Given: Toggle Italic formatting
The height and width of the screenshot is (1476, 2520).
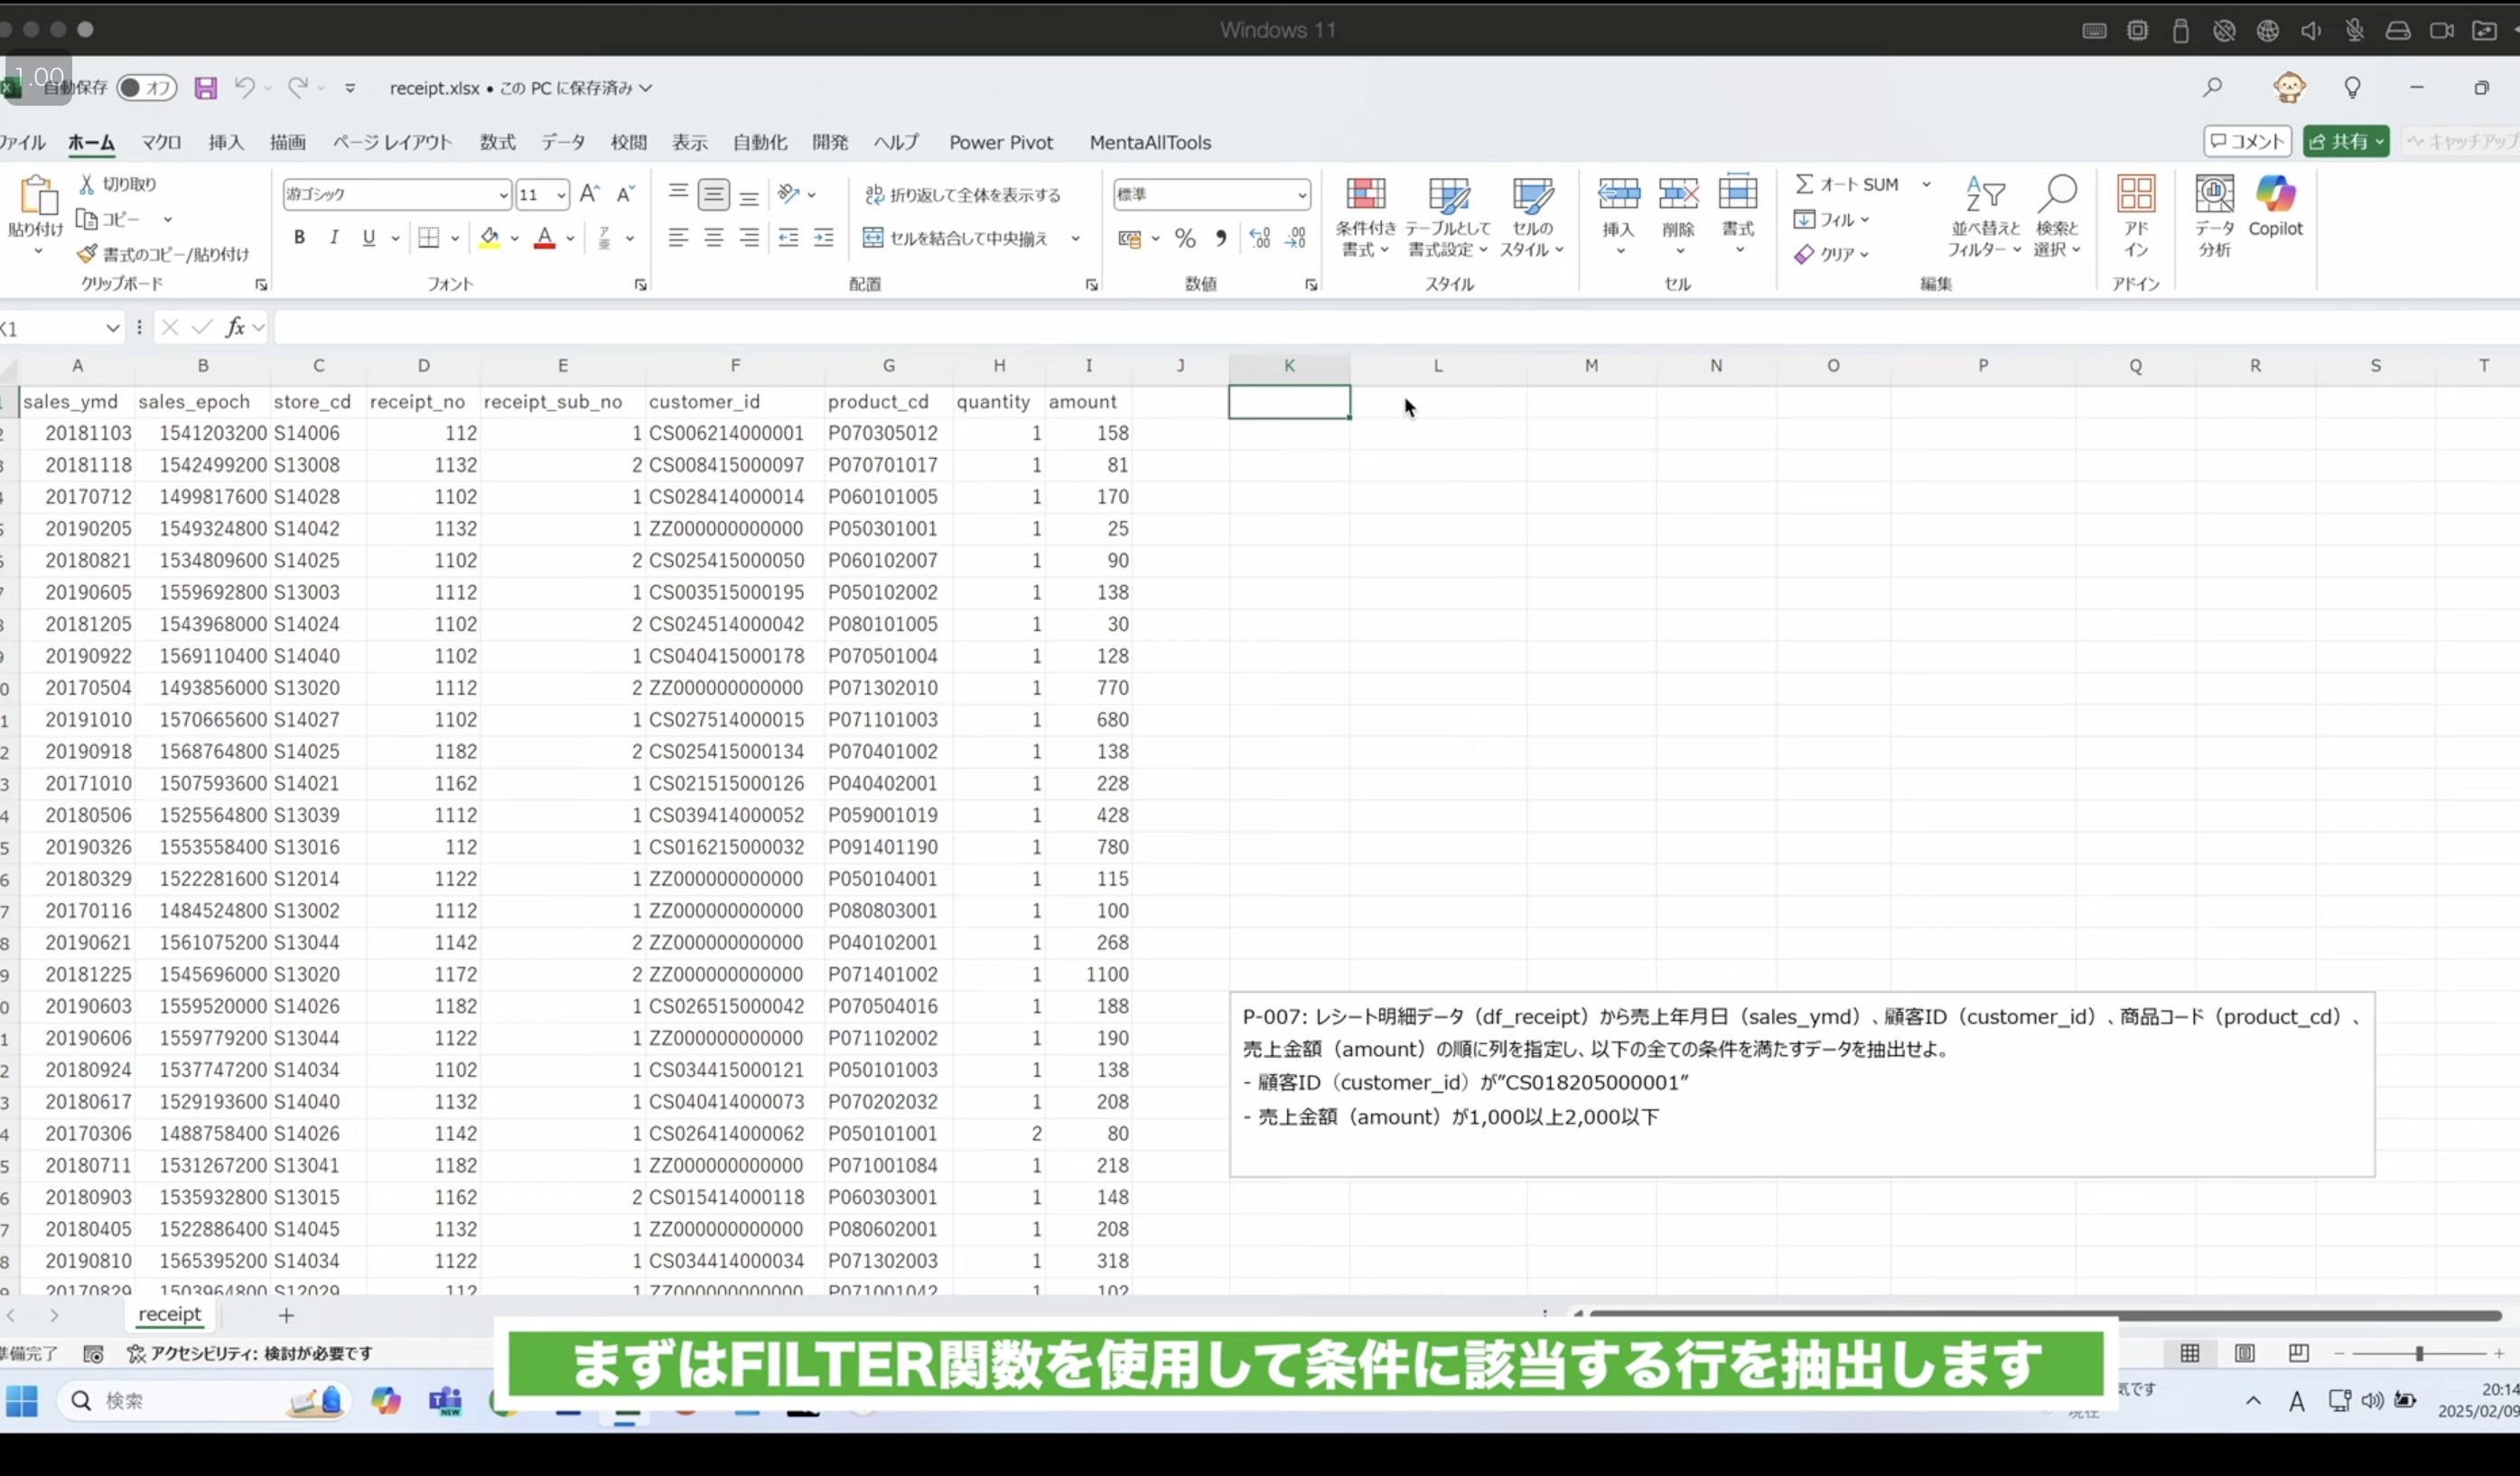Looking at the screenshot, I should 334,238.
